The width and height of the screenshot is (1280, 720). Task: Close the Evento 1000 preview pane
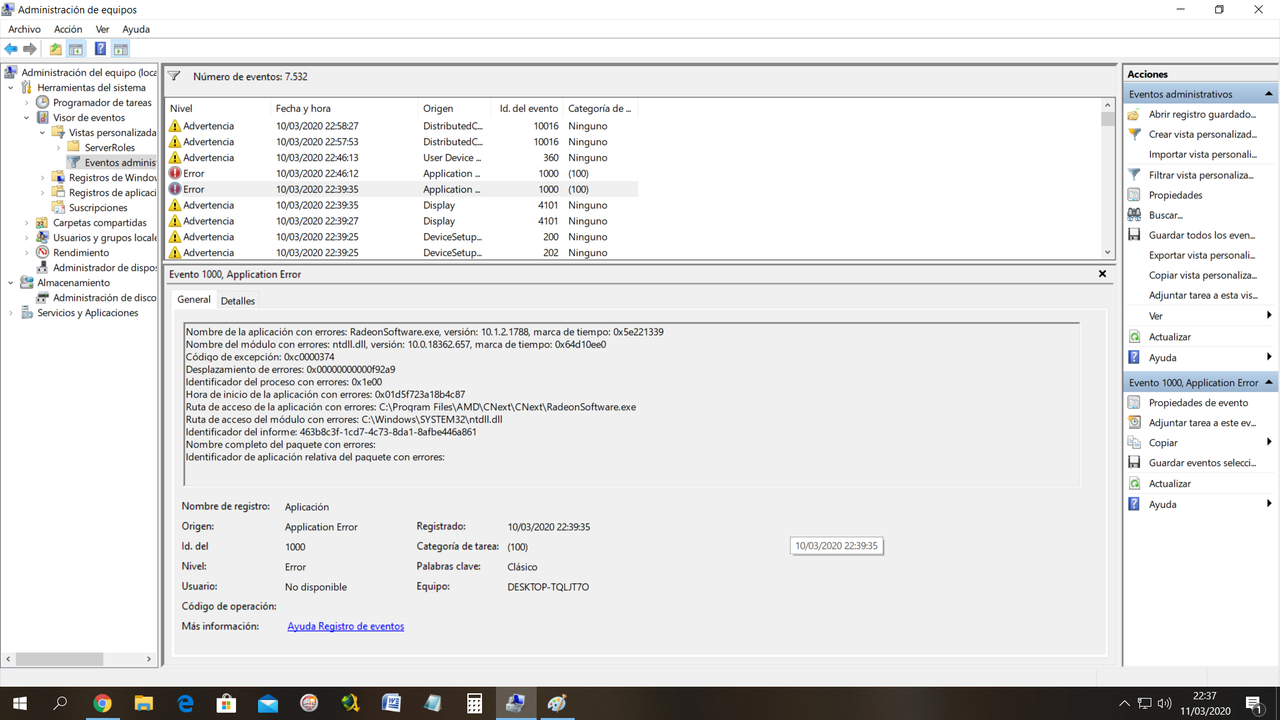coord(1103,274)
